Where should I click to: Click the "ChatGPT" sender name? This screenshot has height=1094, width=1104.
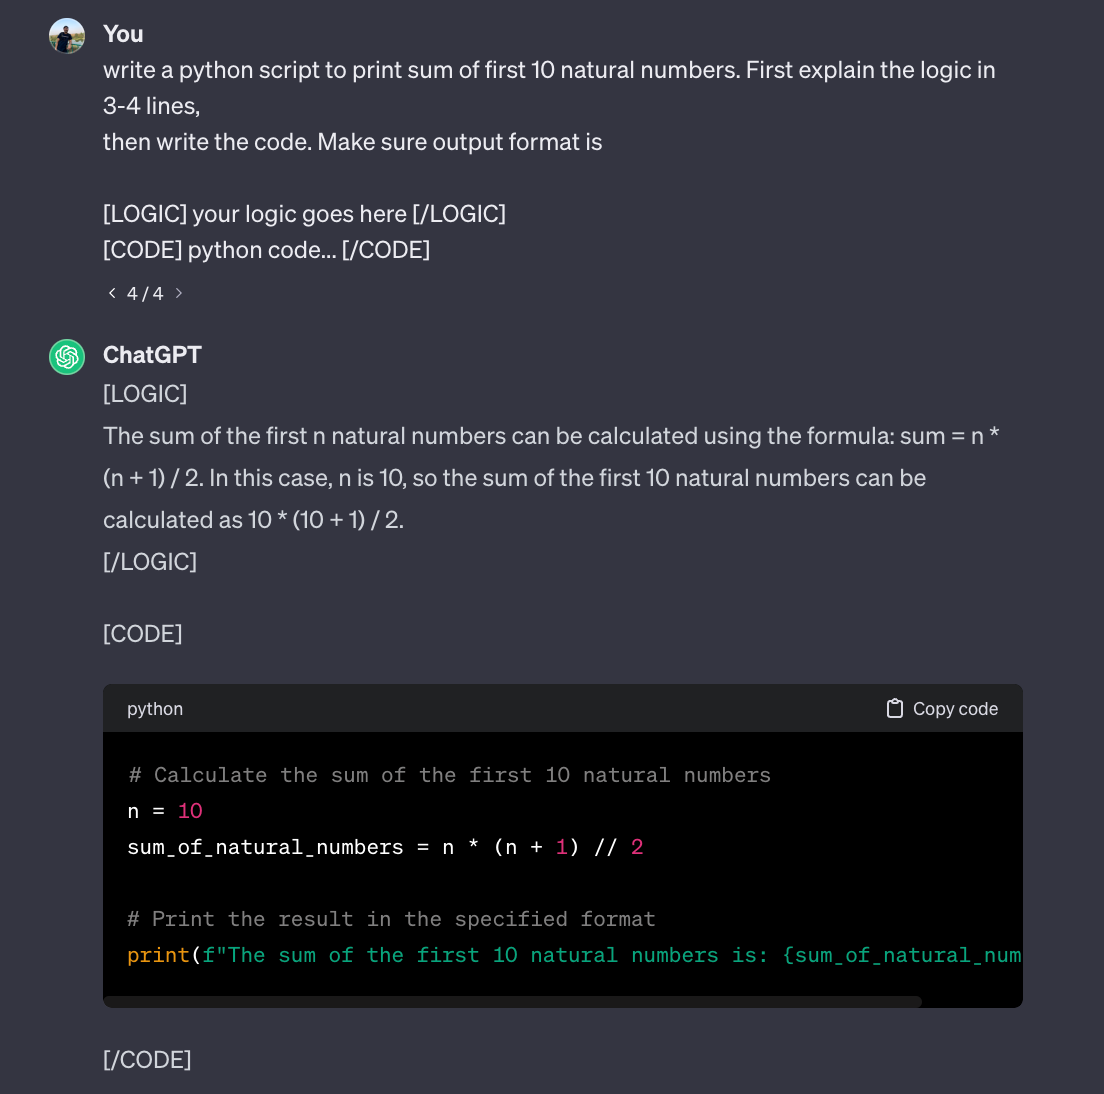point(152,355)
